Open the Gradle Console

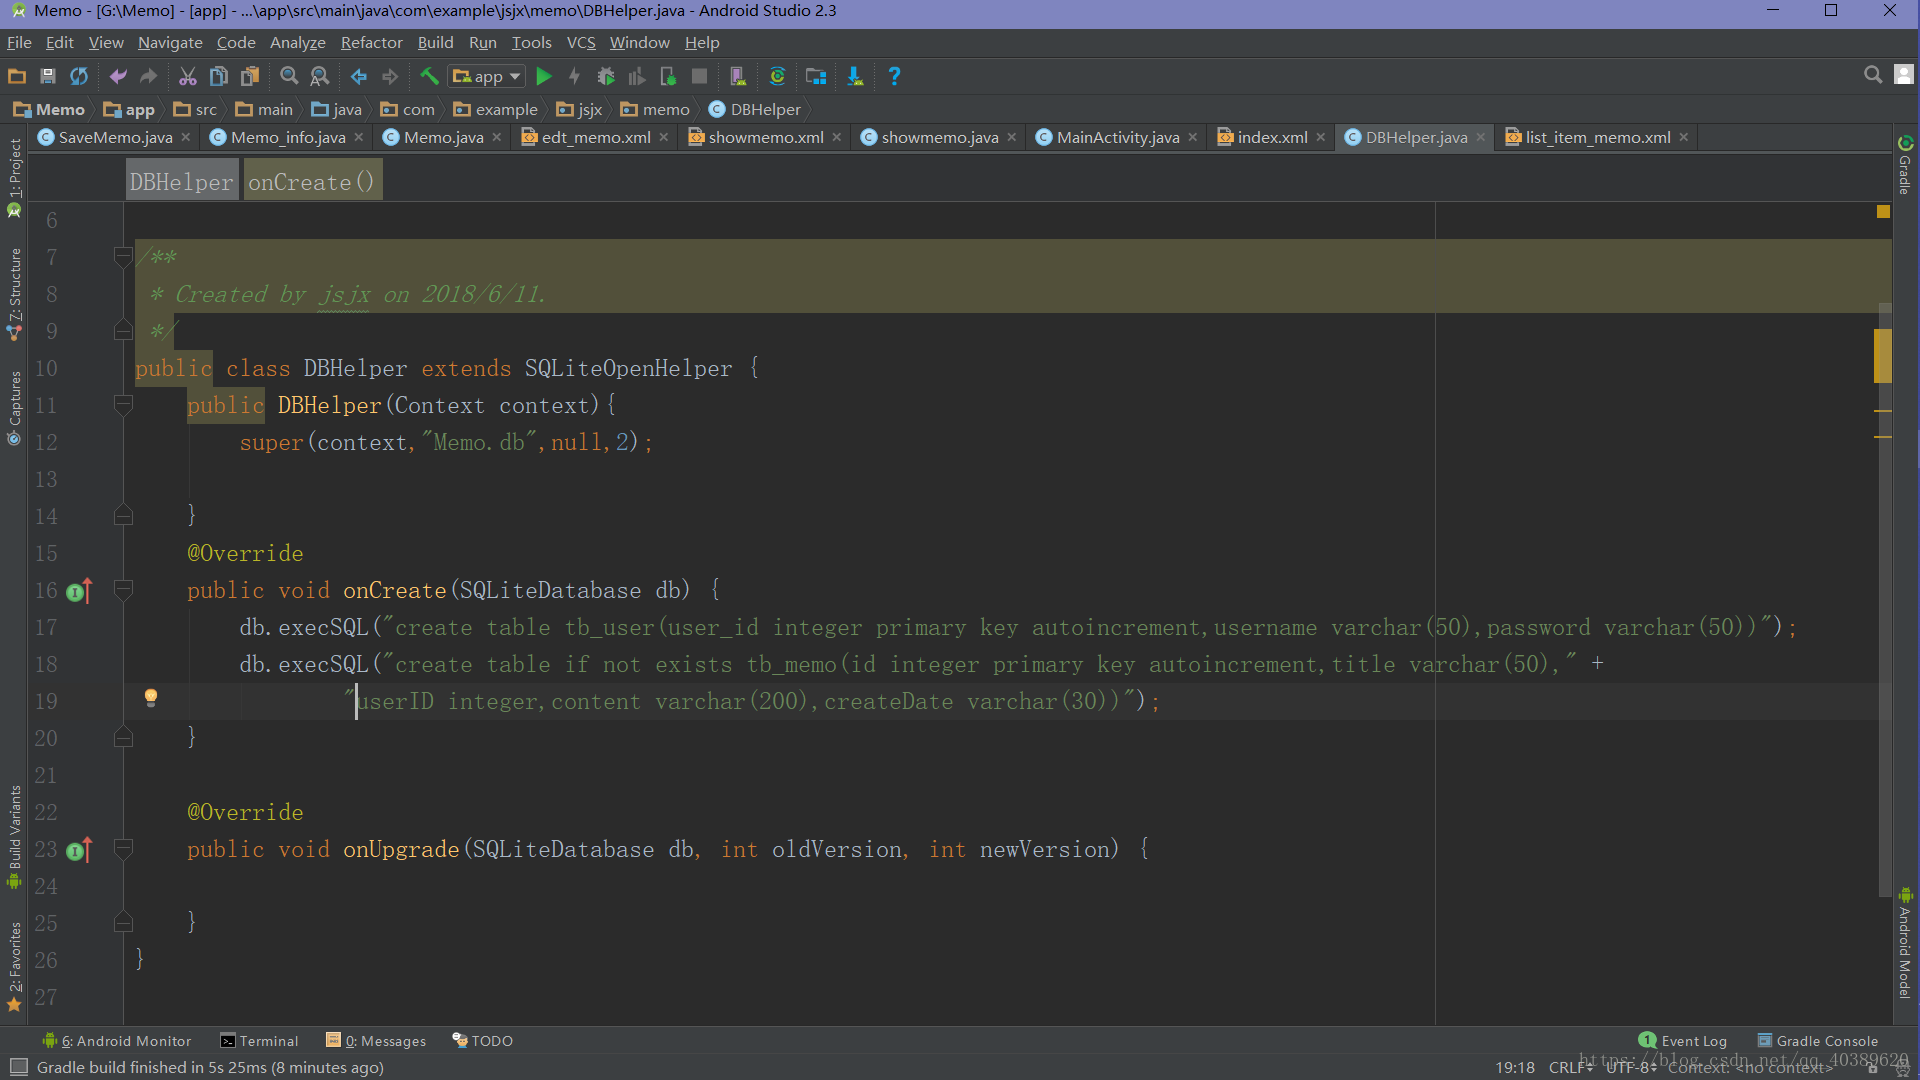(1818, 1041)
